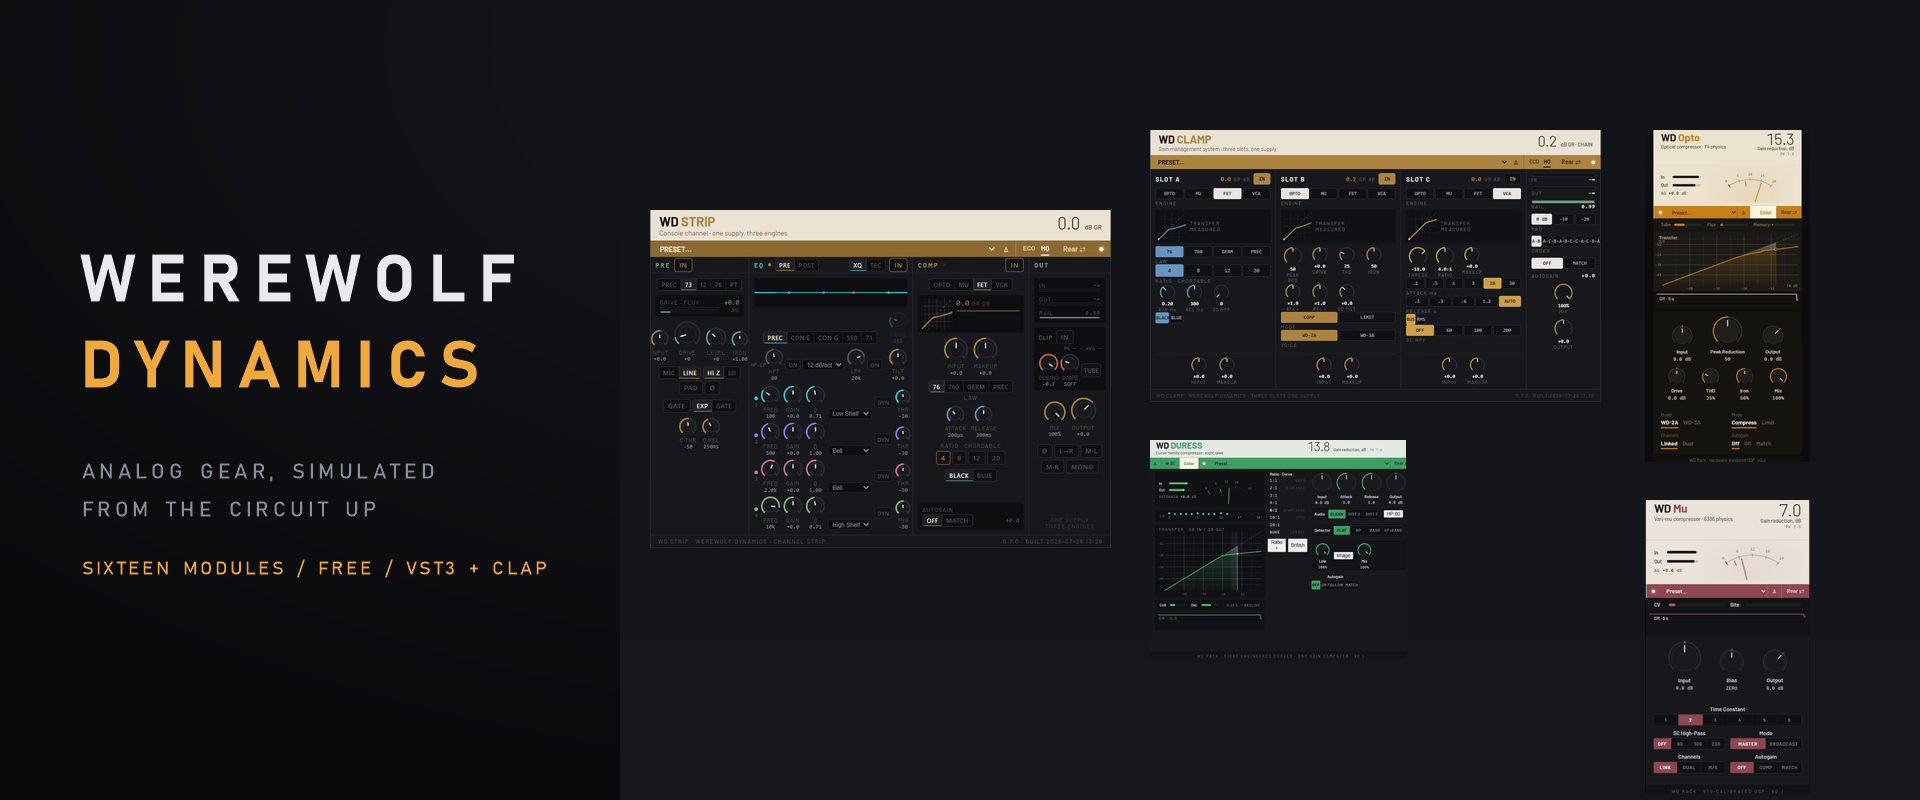Screen dimensions: 1920x800
Task: Click WD Strip EQ curve display
Action: [831, 292]
